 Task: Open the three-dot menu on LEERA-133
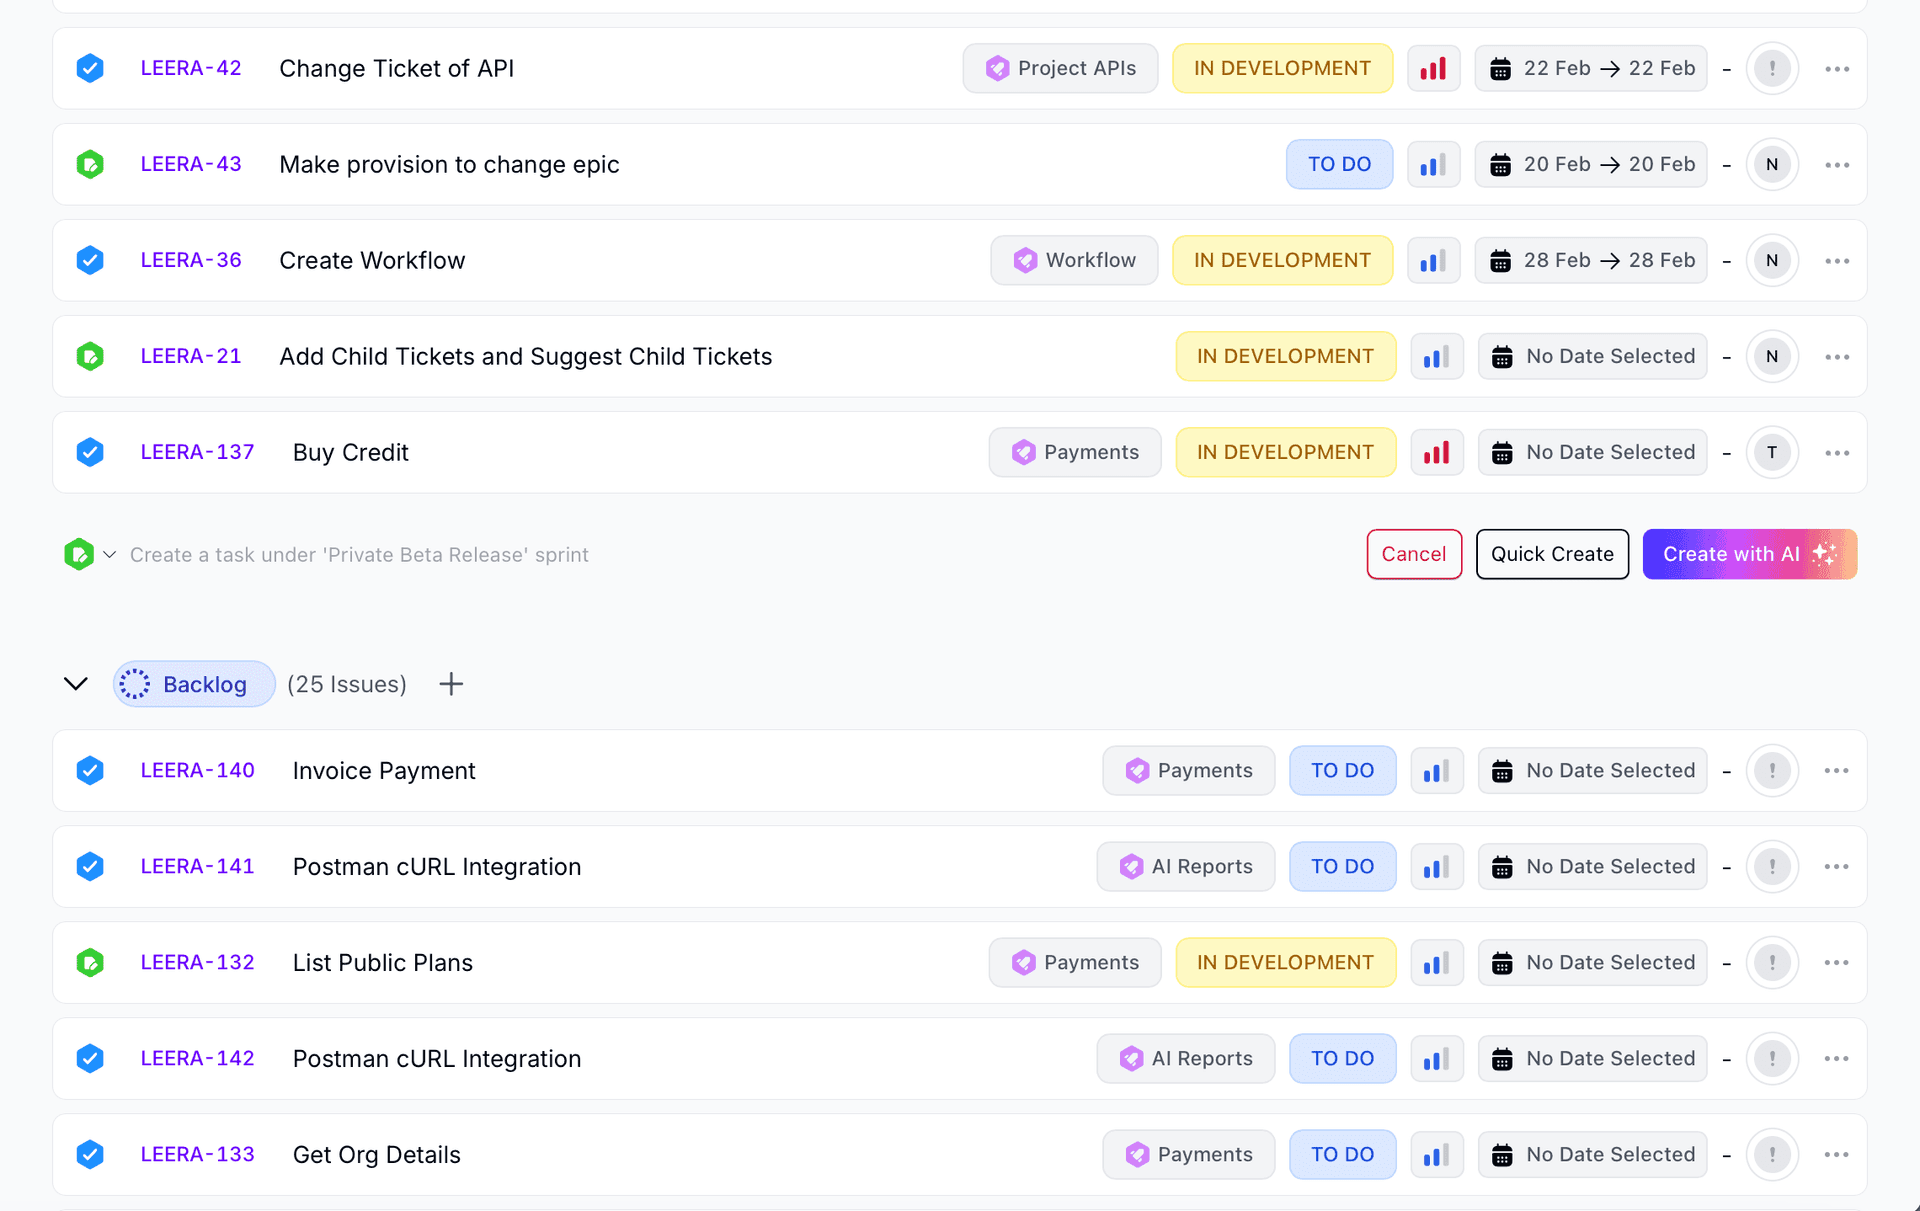pyautogui.click(x=1838, y=1154)
